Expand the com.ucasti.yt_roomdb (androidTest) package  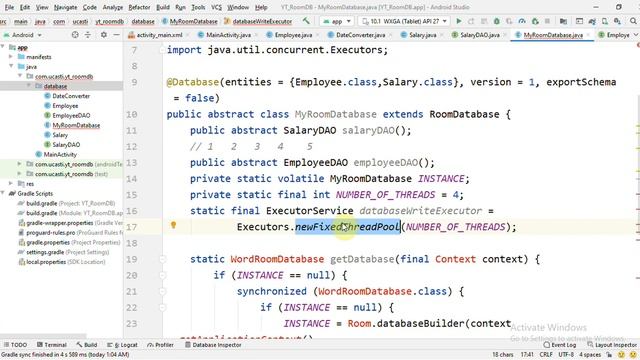(20, 164)
